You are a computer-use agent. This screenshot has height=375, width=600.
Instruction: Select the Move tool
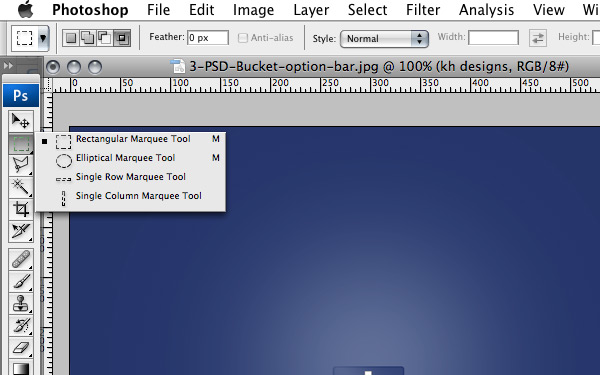pos(21,121)
